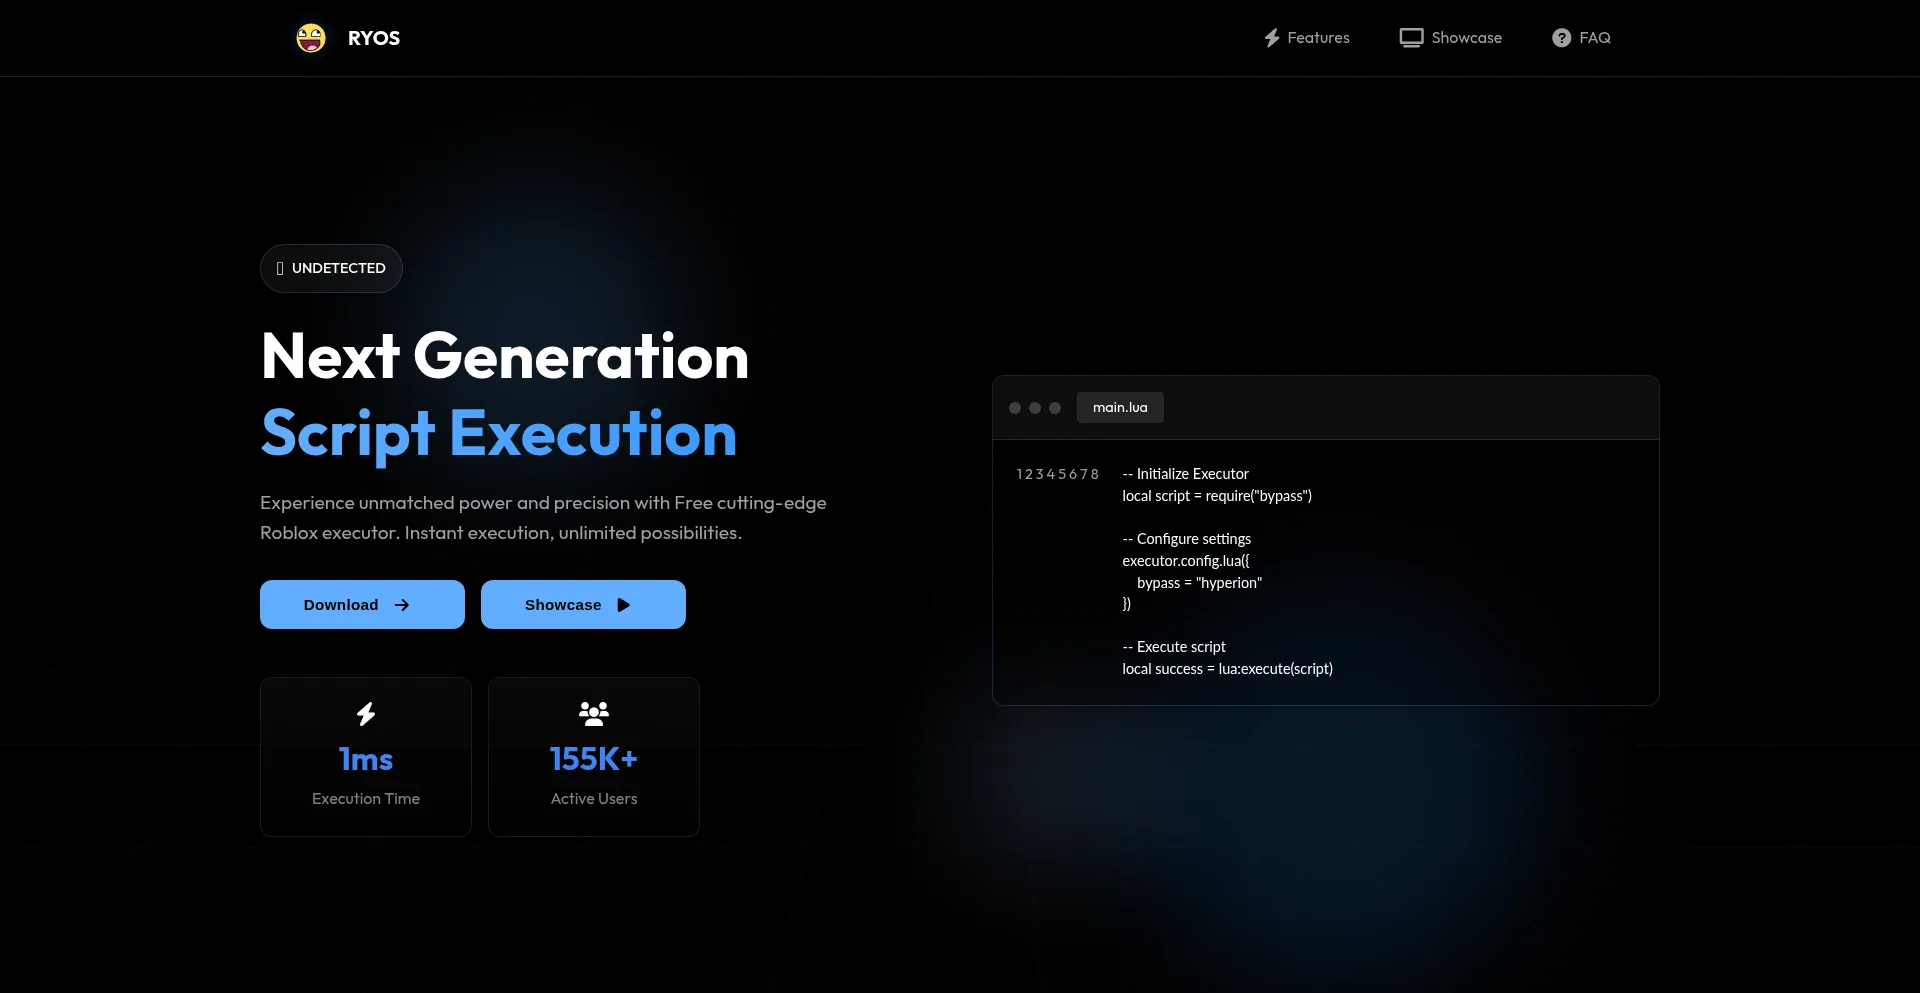Click the users group icon above 155K+
This screenshot has width=1920, height=993.
594,714
